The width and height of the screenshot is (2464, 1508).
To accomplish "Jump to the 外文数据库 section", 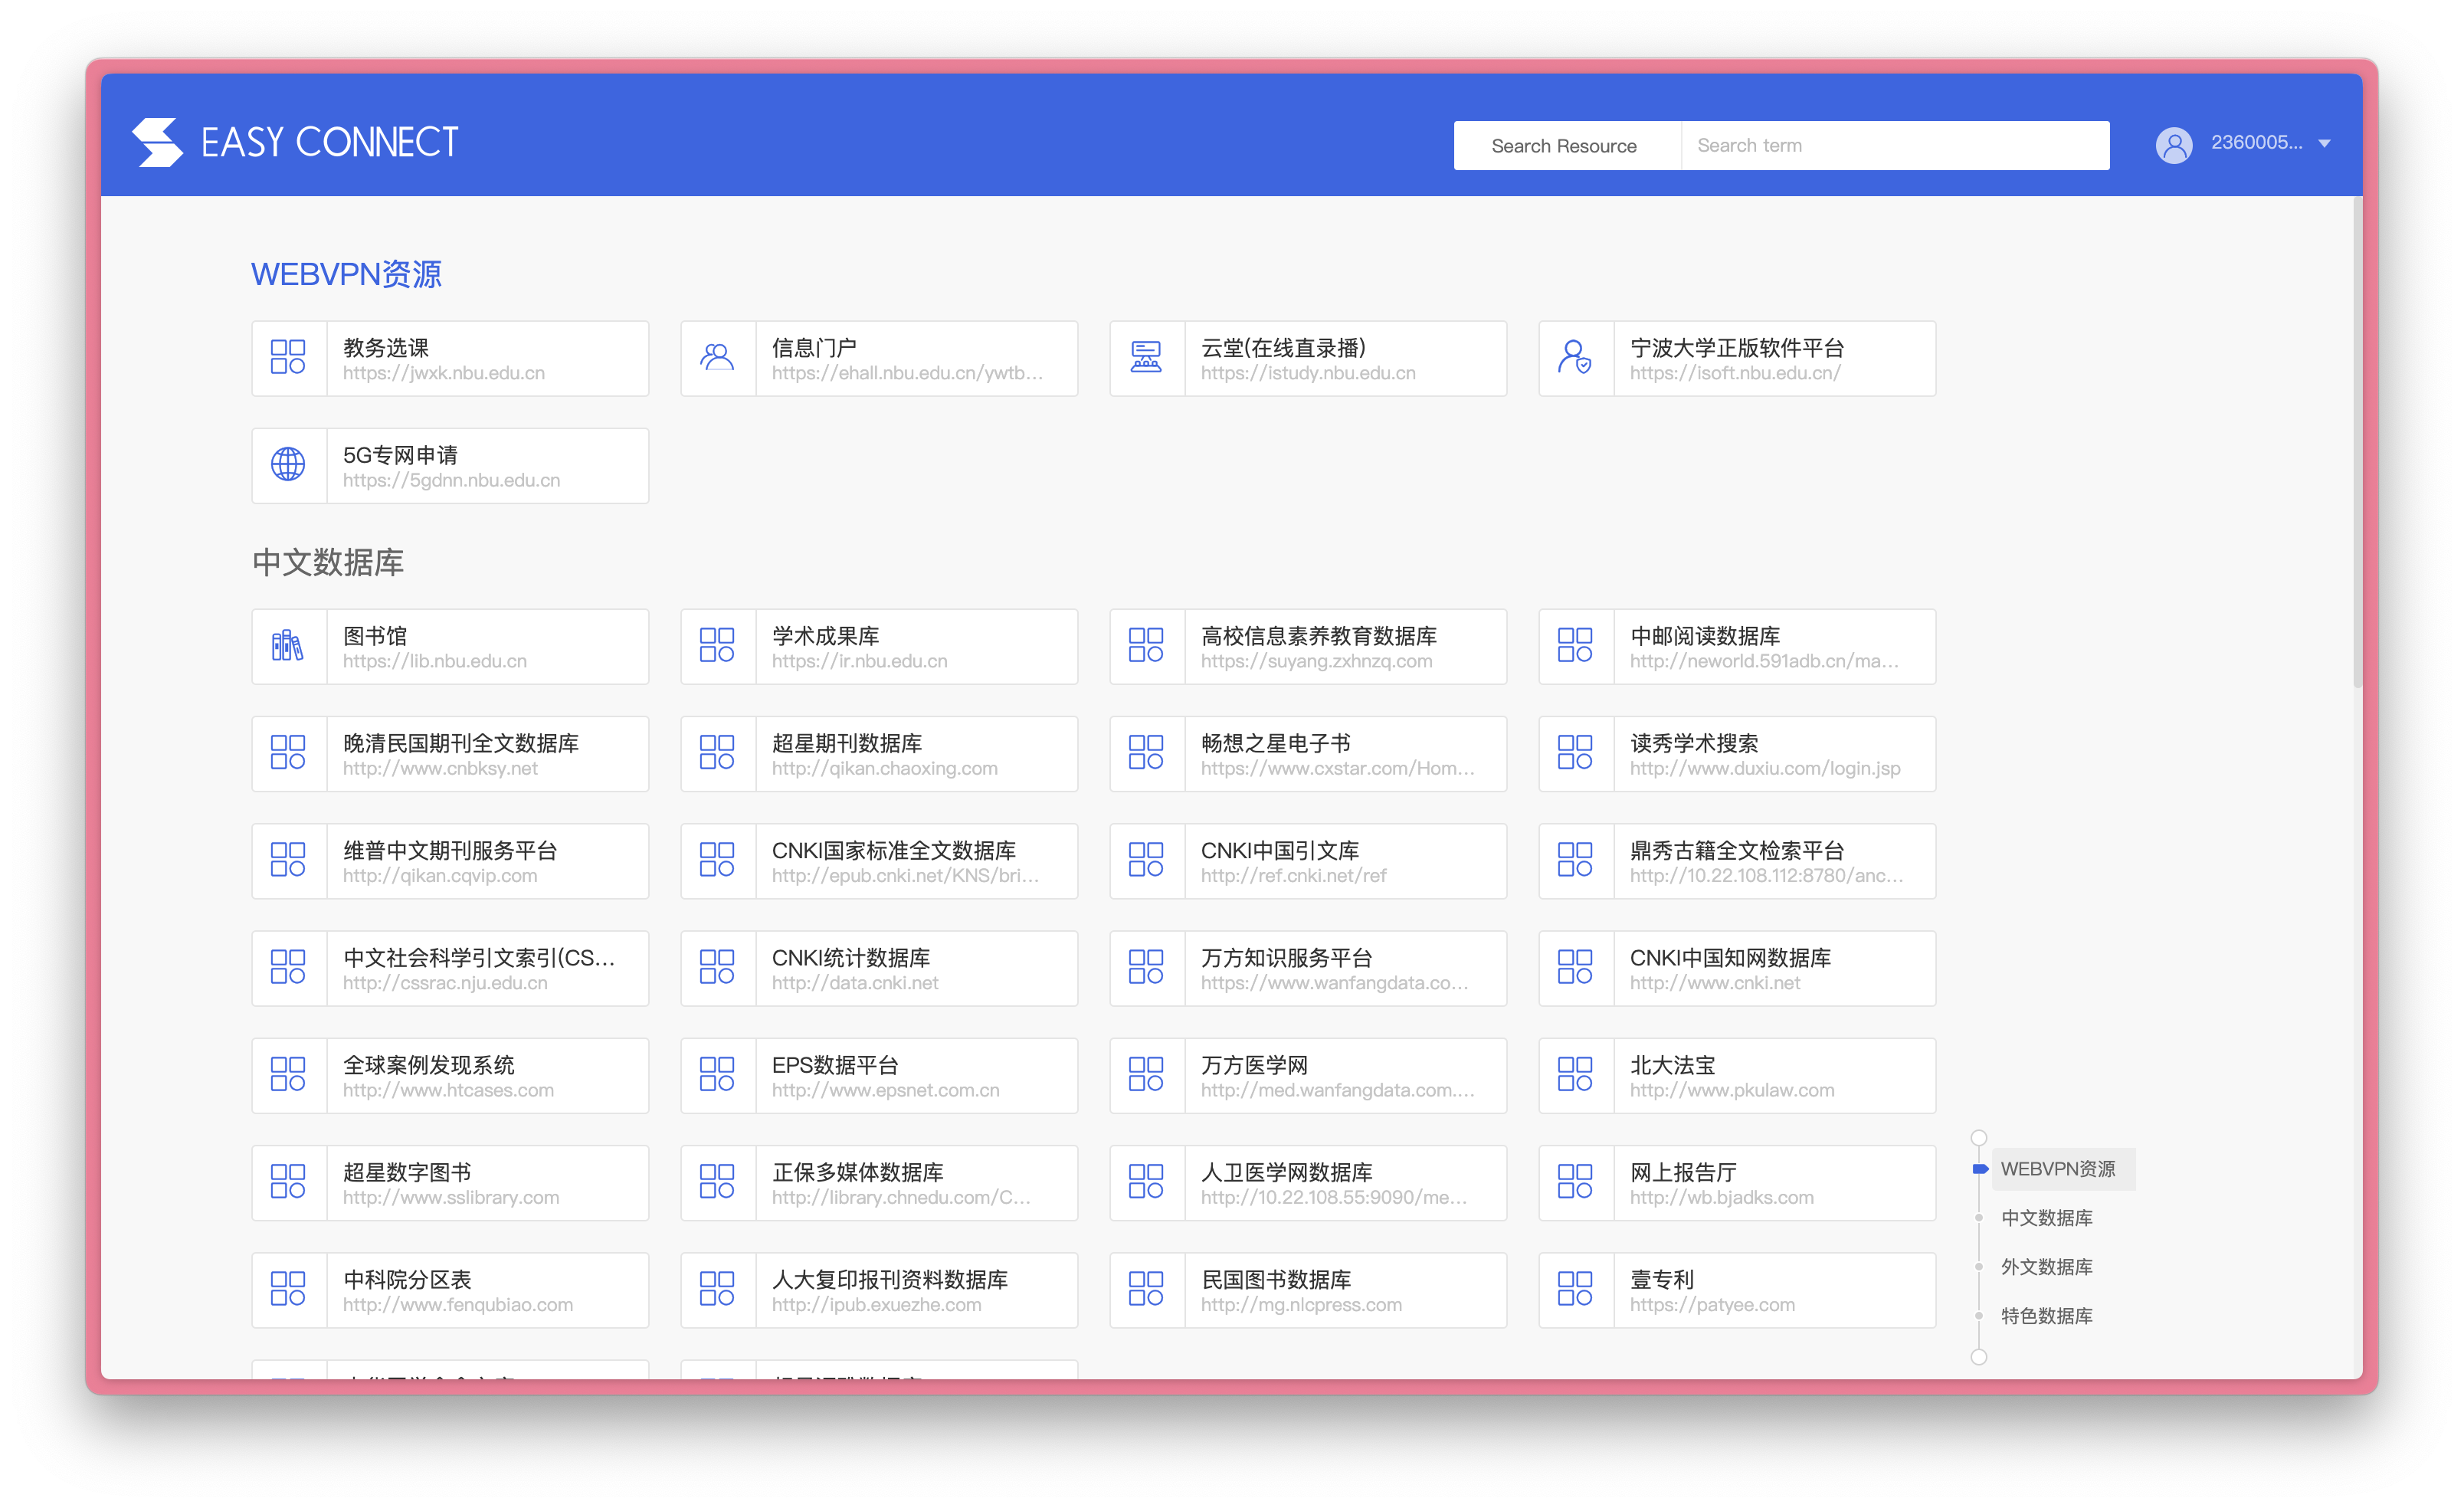I will pyautogui.click(x=2046, y=1266).
